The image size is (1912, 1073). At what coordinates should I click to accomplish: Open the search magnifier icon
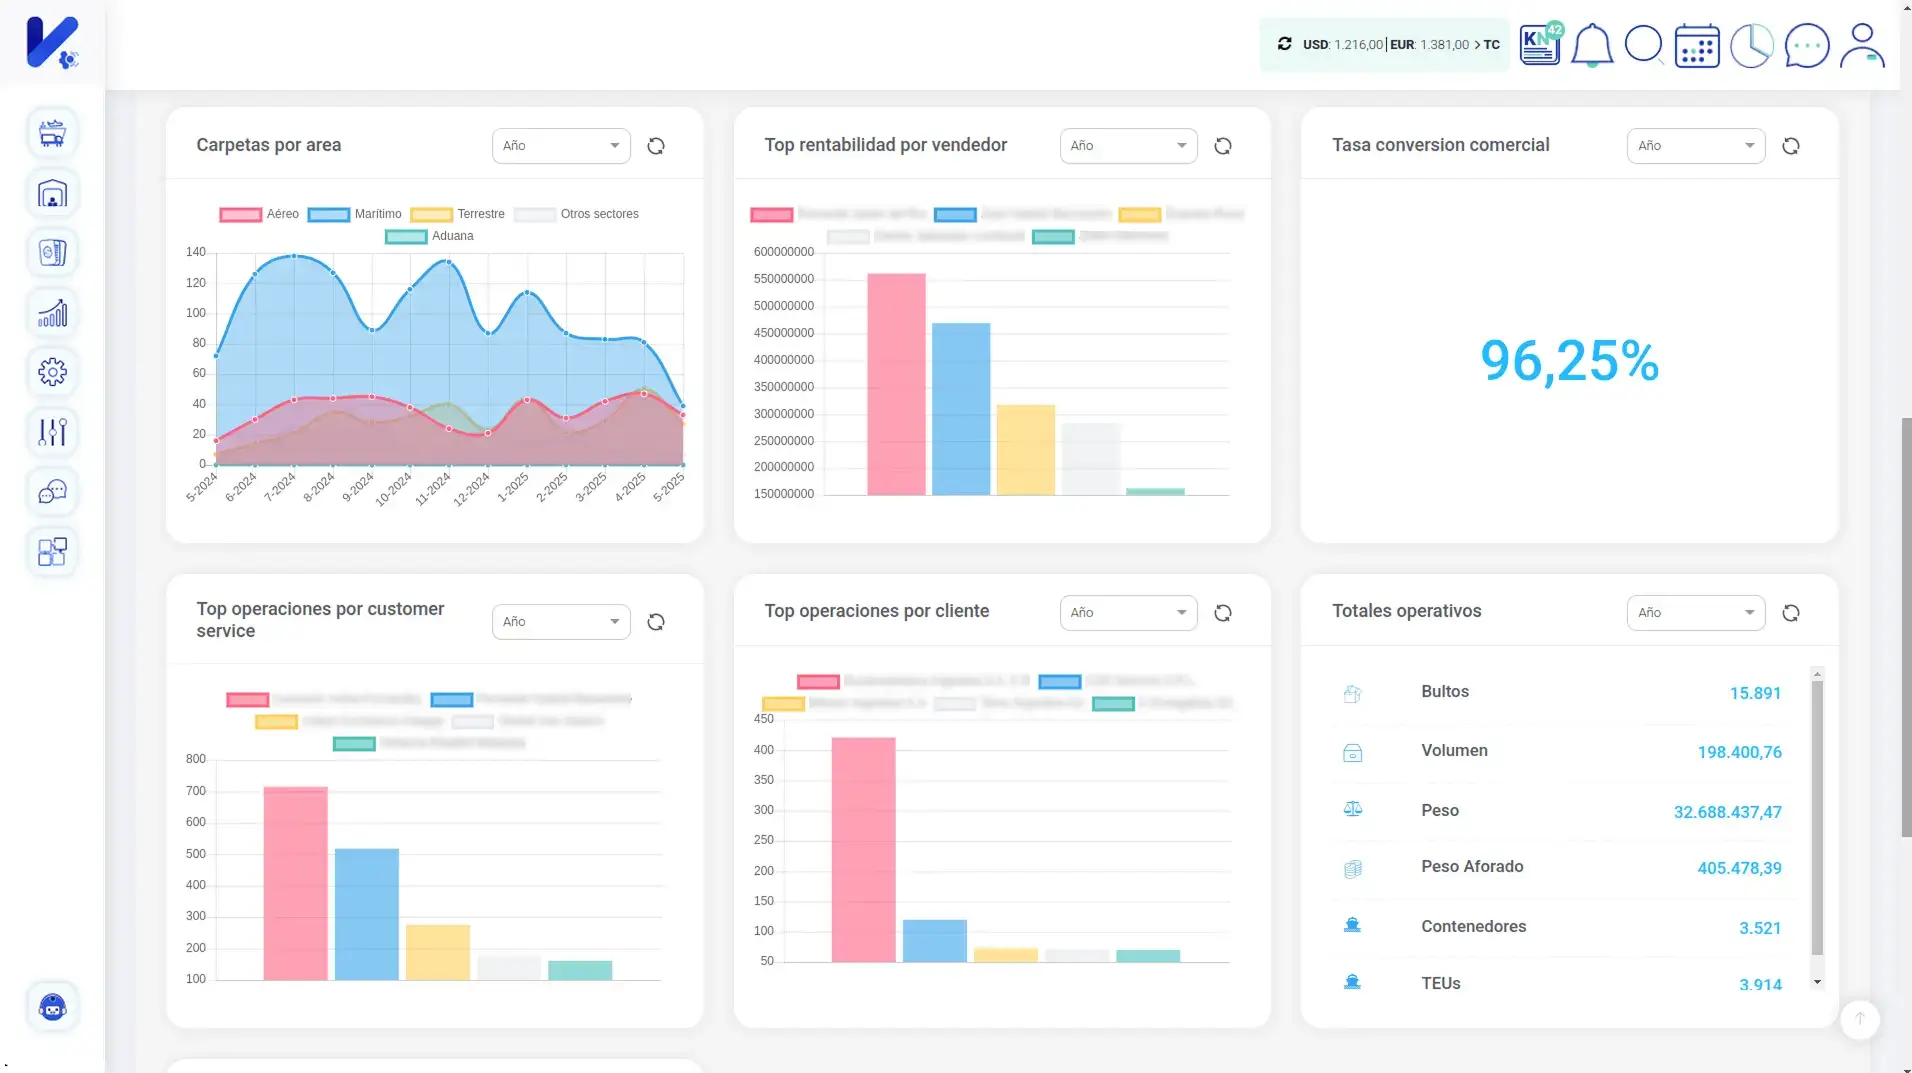coord(1644,45)
